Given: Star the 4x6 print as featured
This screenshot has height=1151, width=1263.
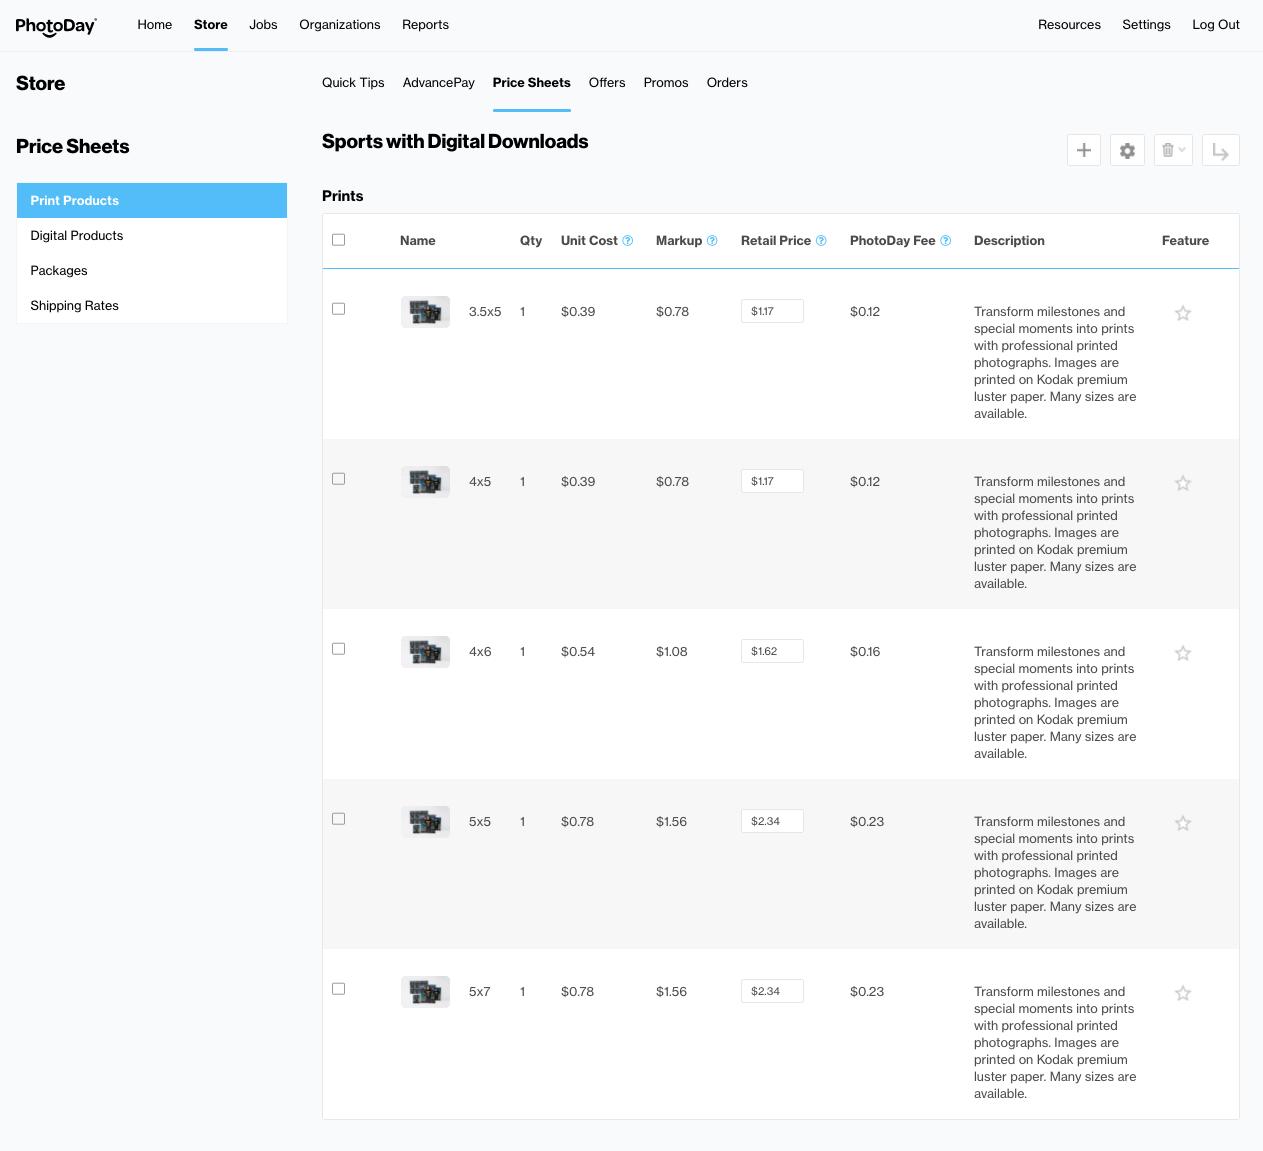Looking at the screenshot, I should click(x=1183, y=653).
